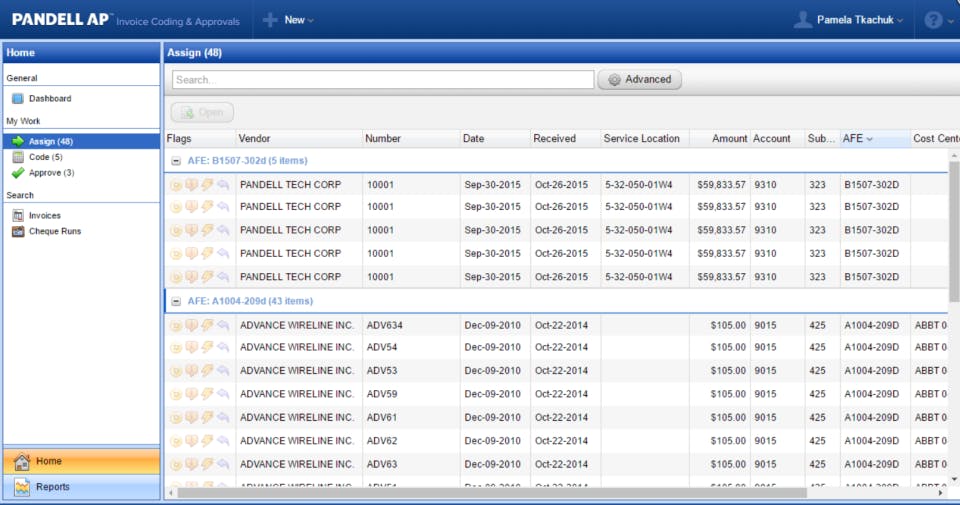This screenshot has width=960, height=505.
Task: Click the reply arrow flag on ADV63
Action: pos(223,464)
